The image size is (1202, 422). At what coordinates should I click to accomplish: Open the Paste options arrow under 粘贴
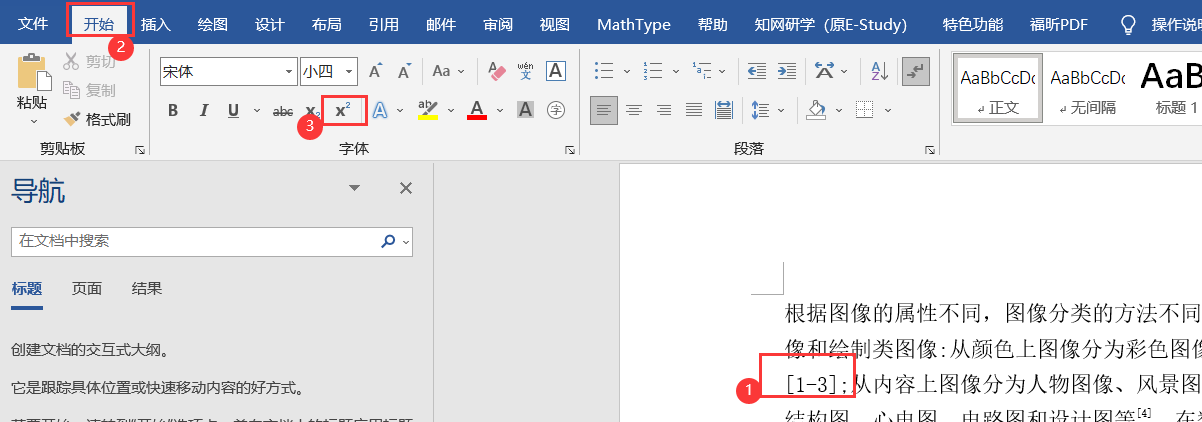32,121
